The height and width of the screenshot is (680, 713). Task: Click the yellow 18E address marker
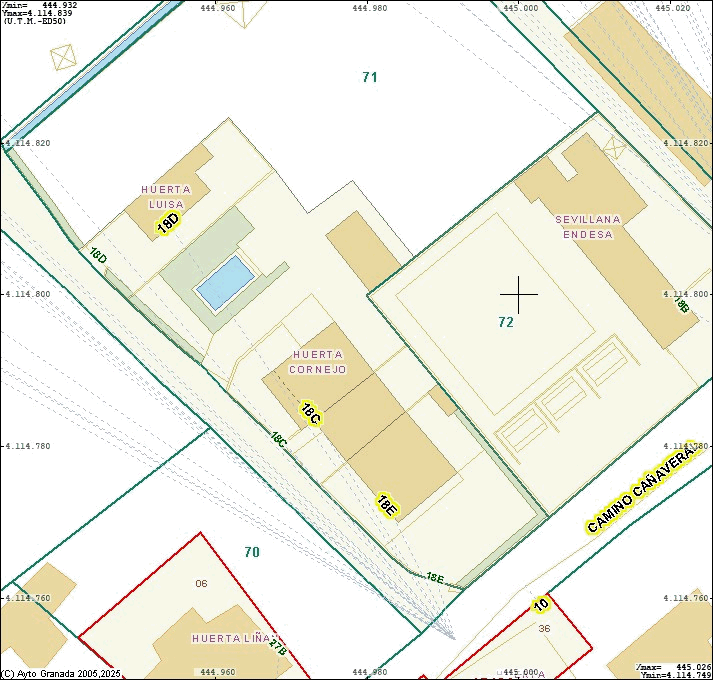pos(388,505)
